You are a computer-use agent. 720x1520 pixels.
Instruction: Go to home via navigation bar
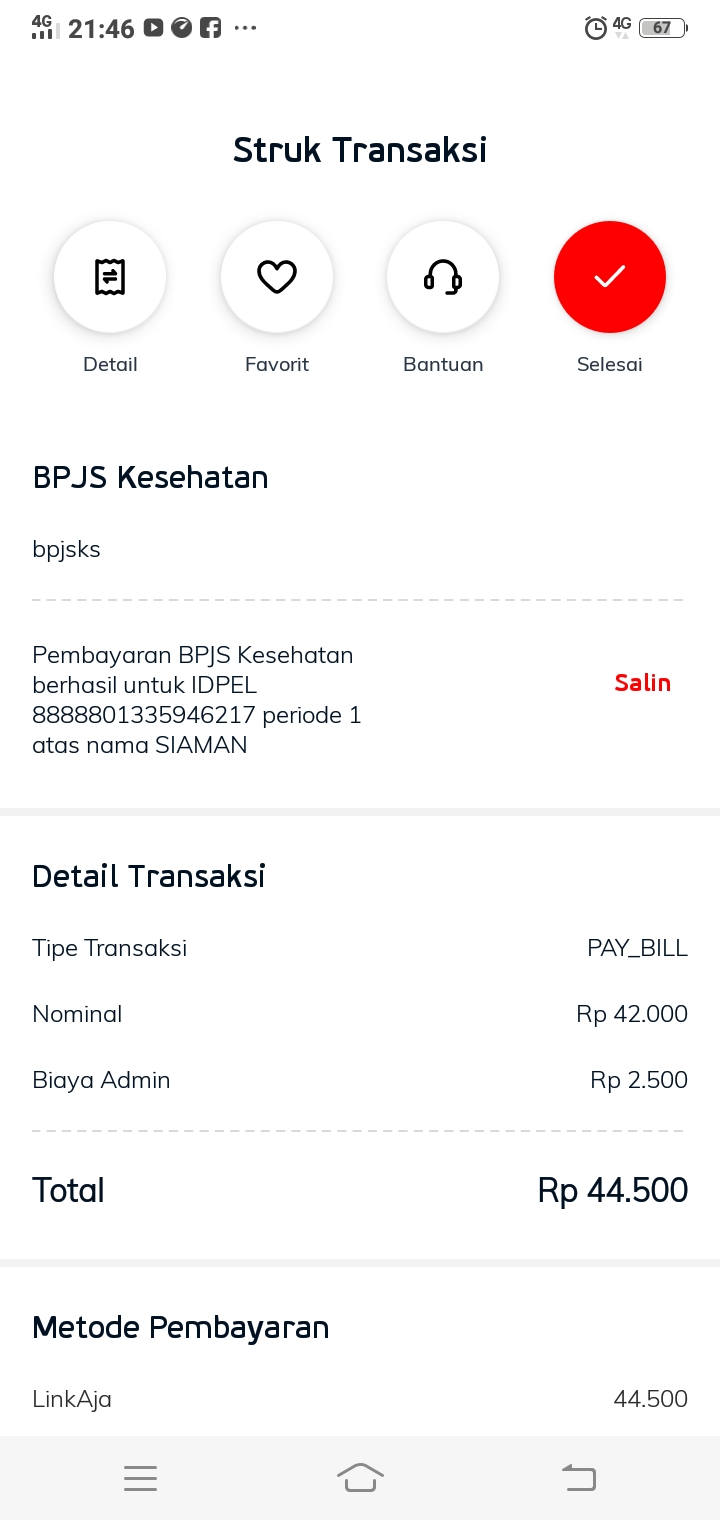(x=360, y=1478)
